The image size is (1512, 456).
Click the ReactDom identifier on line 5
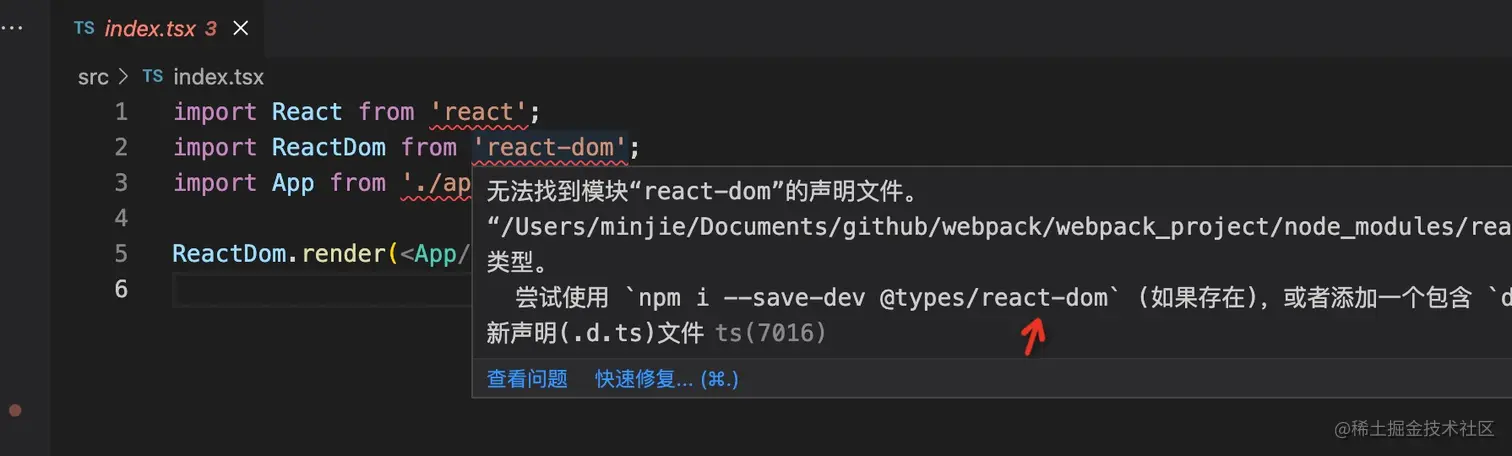(228, 253)
